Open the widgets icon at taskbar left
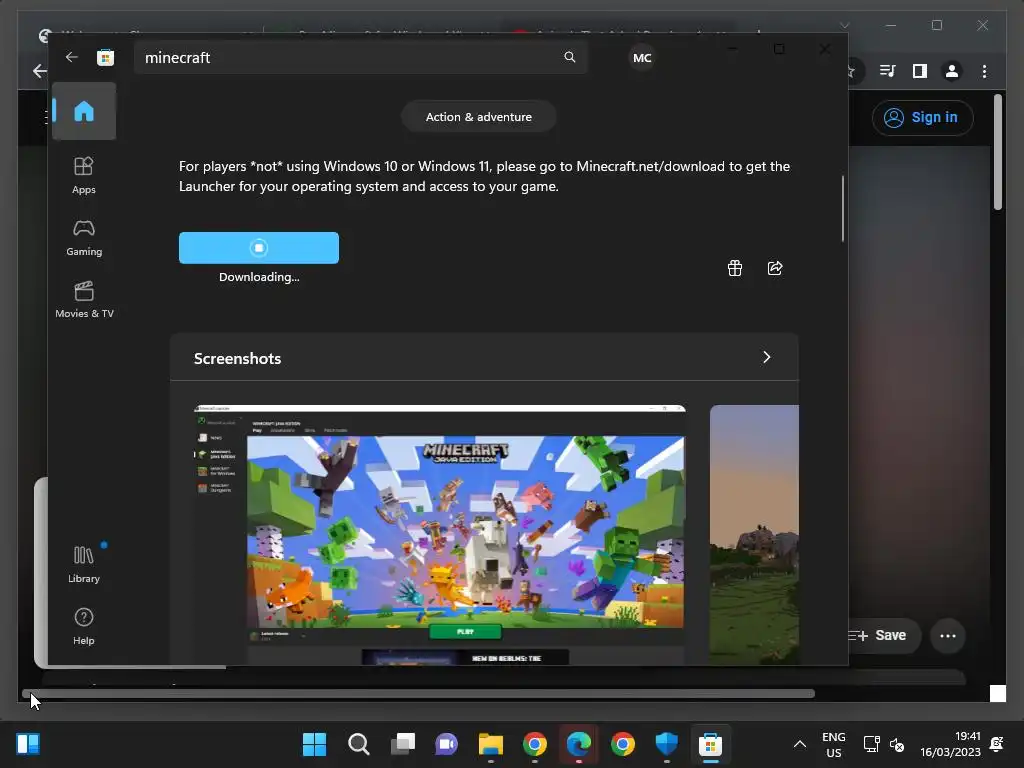 [28, 744]
